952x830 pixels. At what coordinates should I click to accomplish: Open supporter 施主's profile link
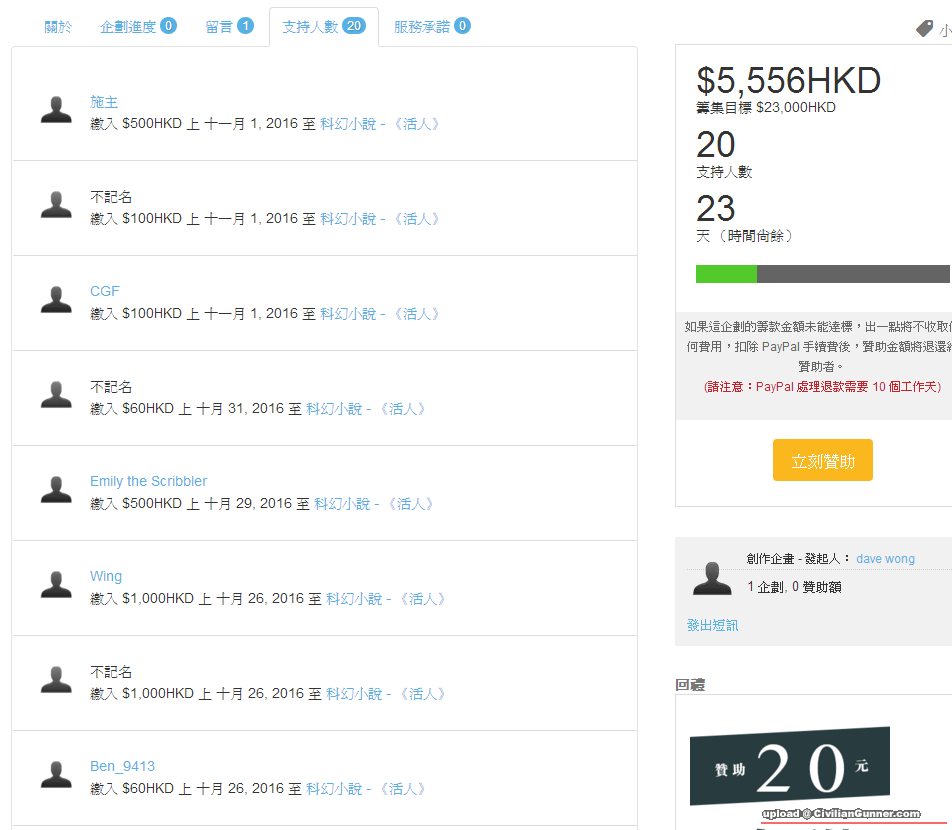tap(104, 102)
